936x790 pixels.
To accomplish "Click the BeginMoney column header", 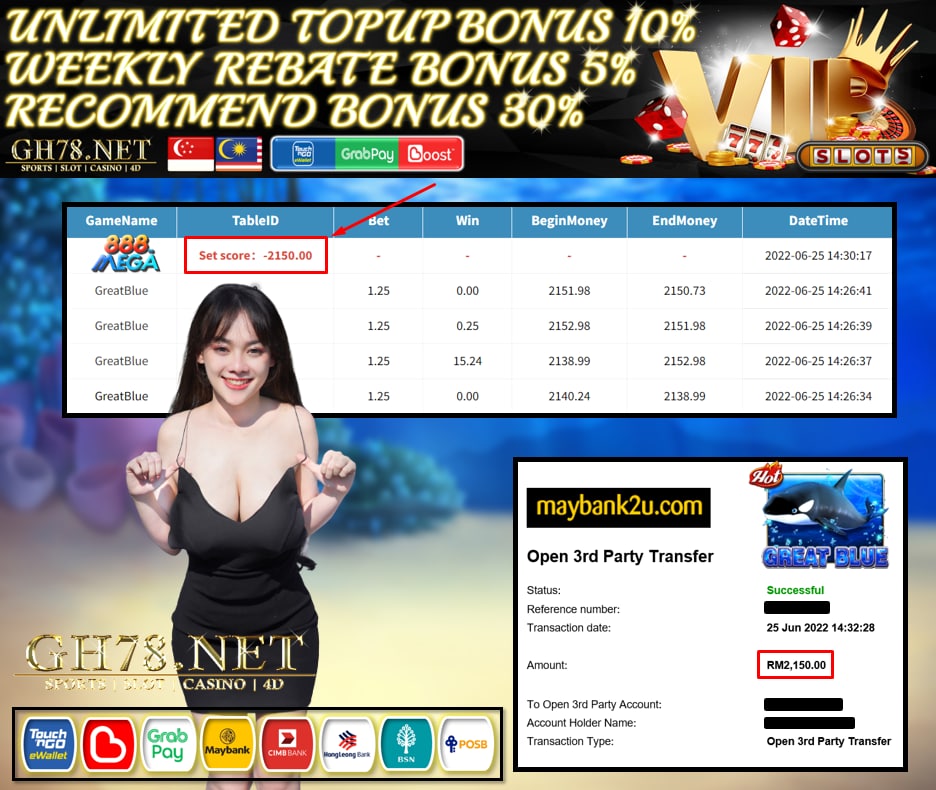I will [x=569, y=220].
